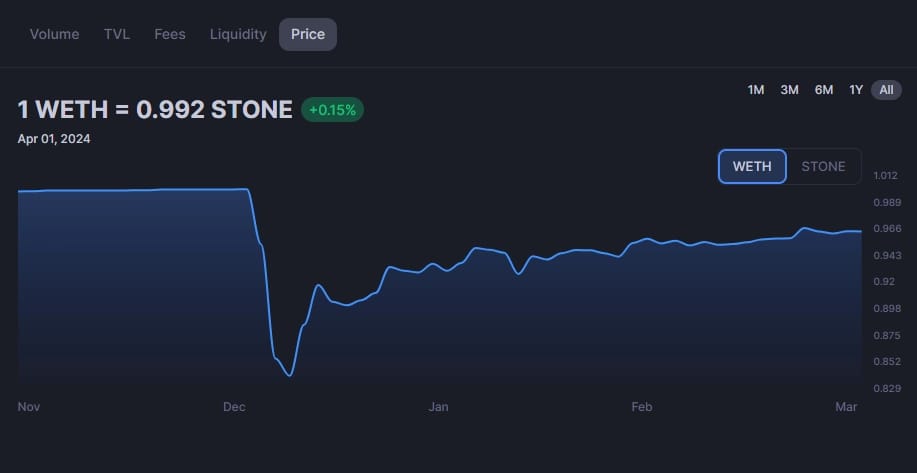Select the 6M time range
Viewport: 917px width, 473px height.
tap(824, 90)
